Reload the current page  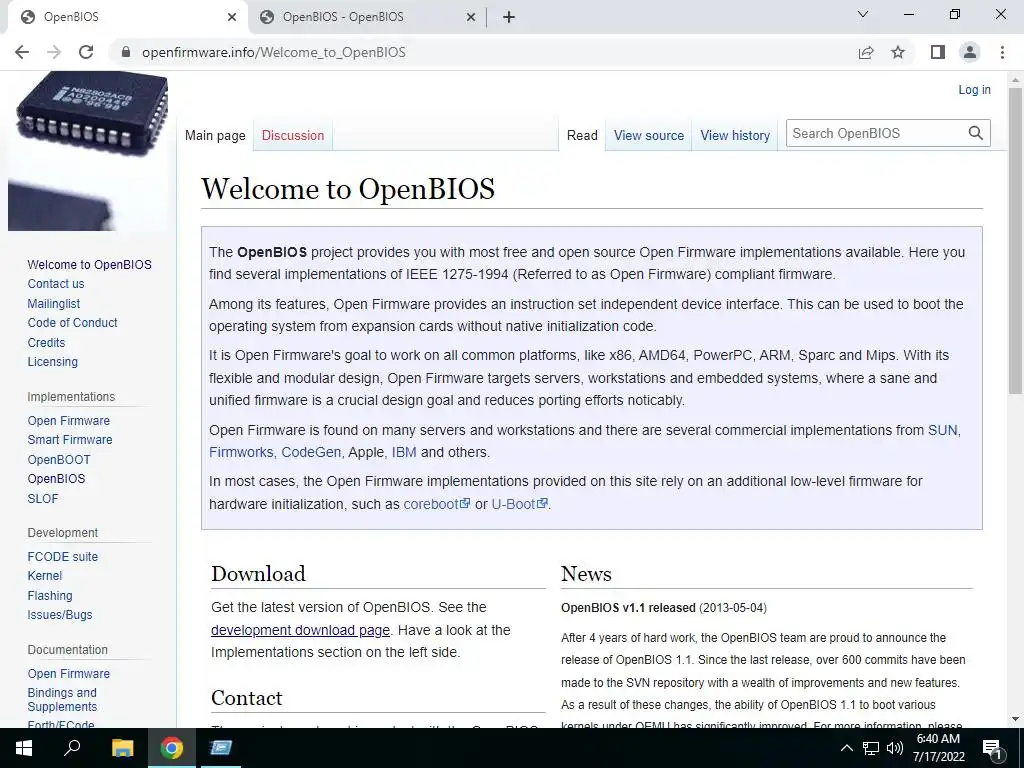86,52
